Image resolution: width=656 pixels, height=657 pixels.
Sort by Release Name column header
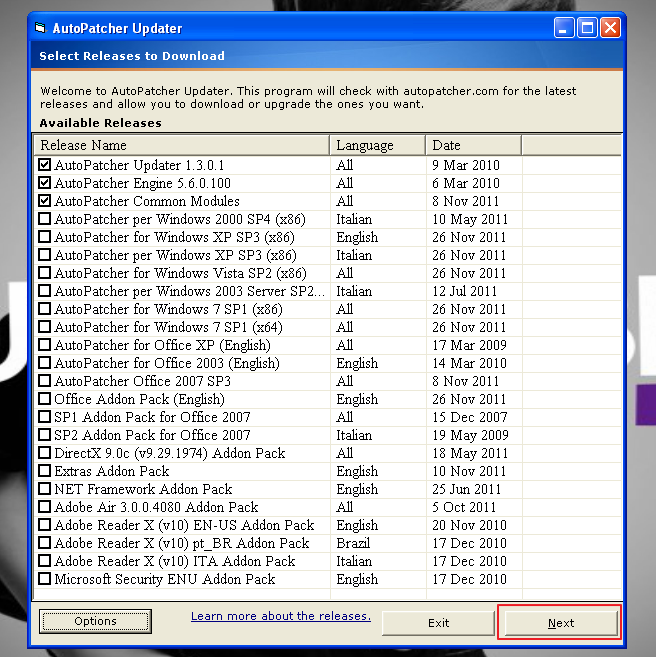pyautogui.click(x=181, y=145)
